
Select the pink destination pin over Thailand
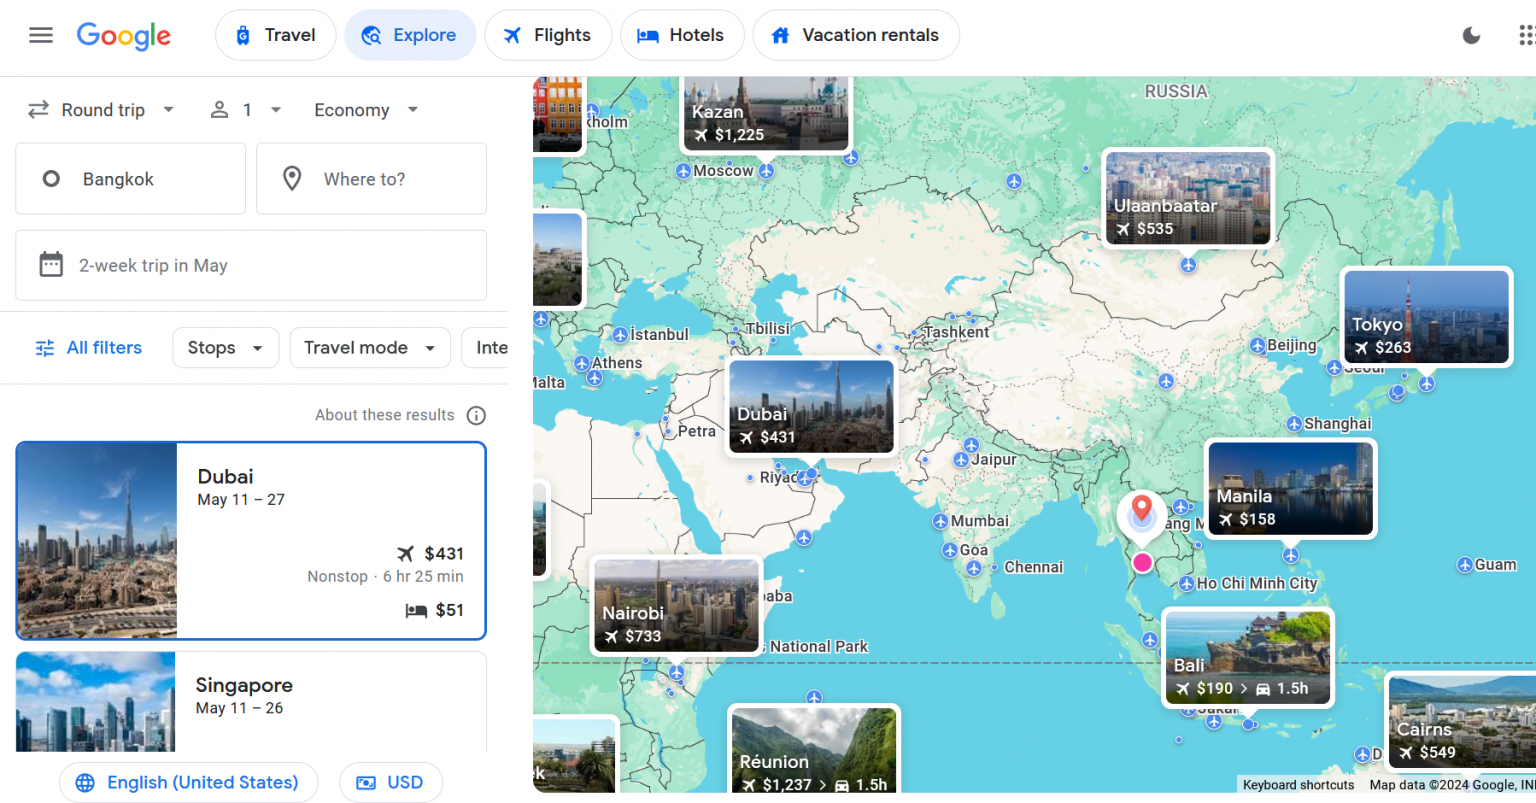pyautogui.click(x=1142, y=562)
